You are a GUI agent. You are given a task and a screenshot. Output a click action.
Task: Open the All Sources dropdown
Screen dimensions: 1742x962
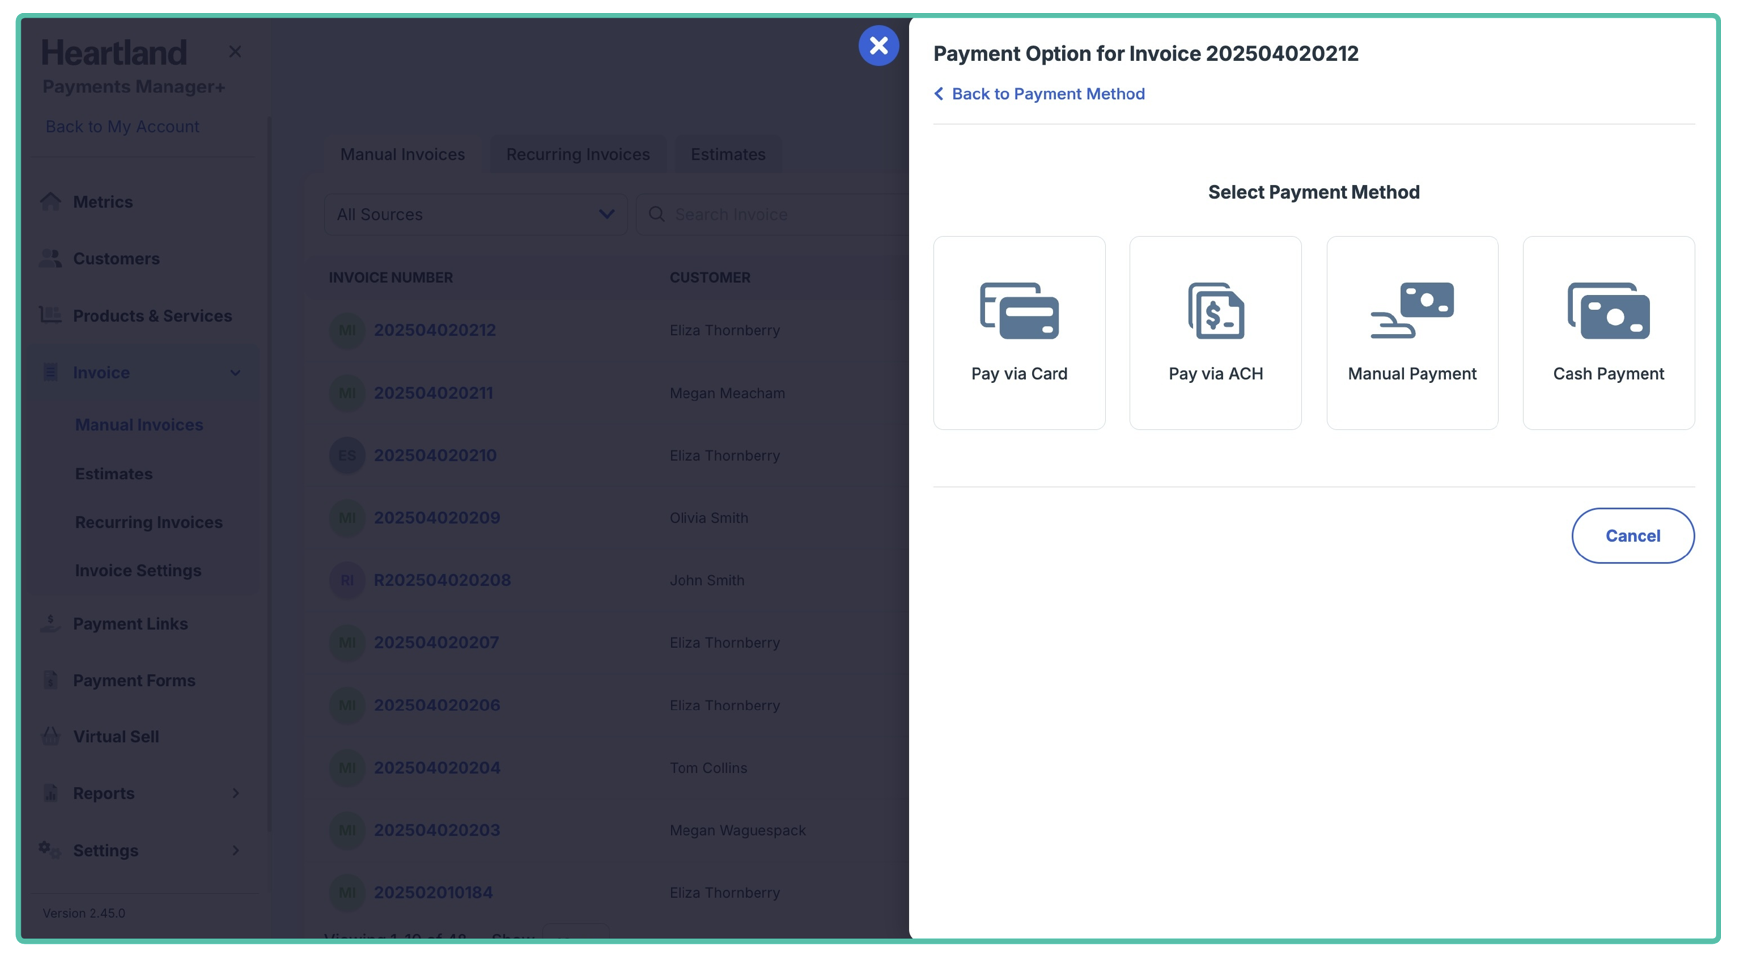coord(475,215)
